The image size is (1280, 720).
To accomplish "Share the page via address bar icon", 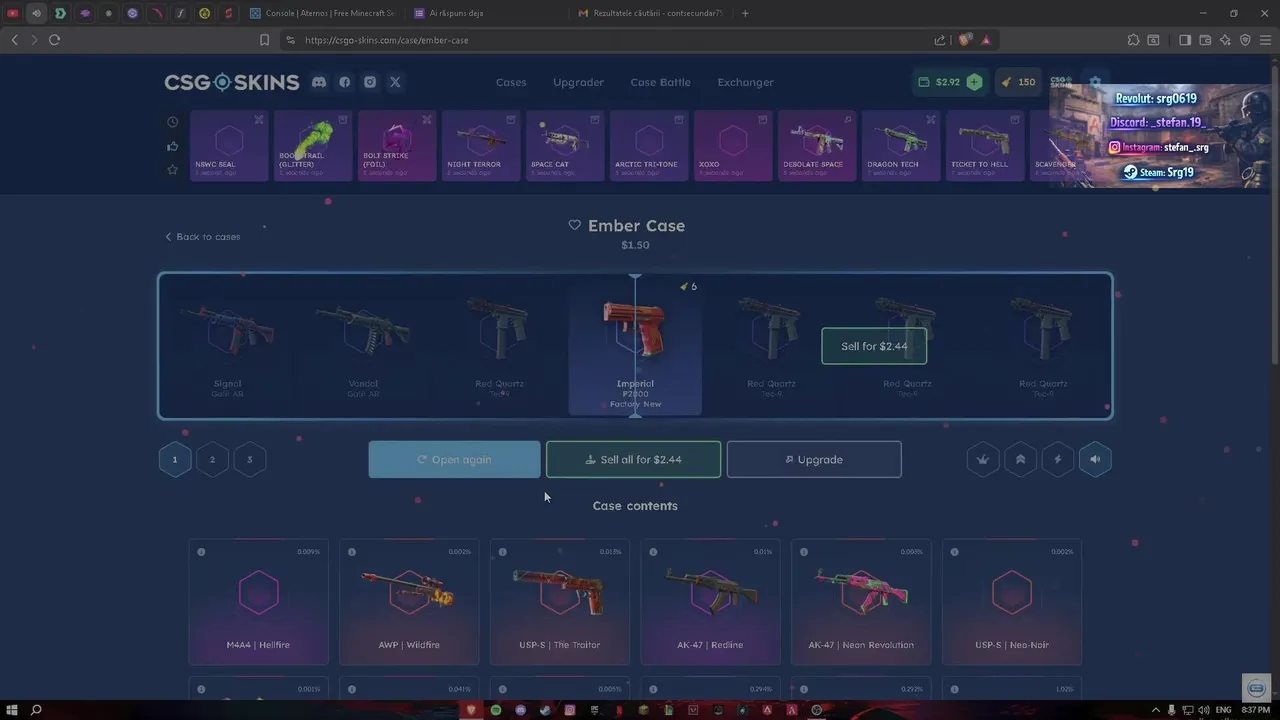I will (x=940, y=40).
